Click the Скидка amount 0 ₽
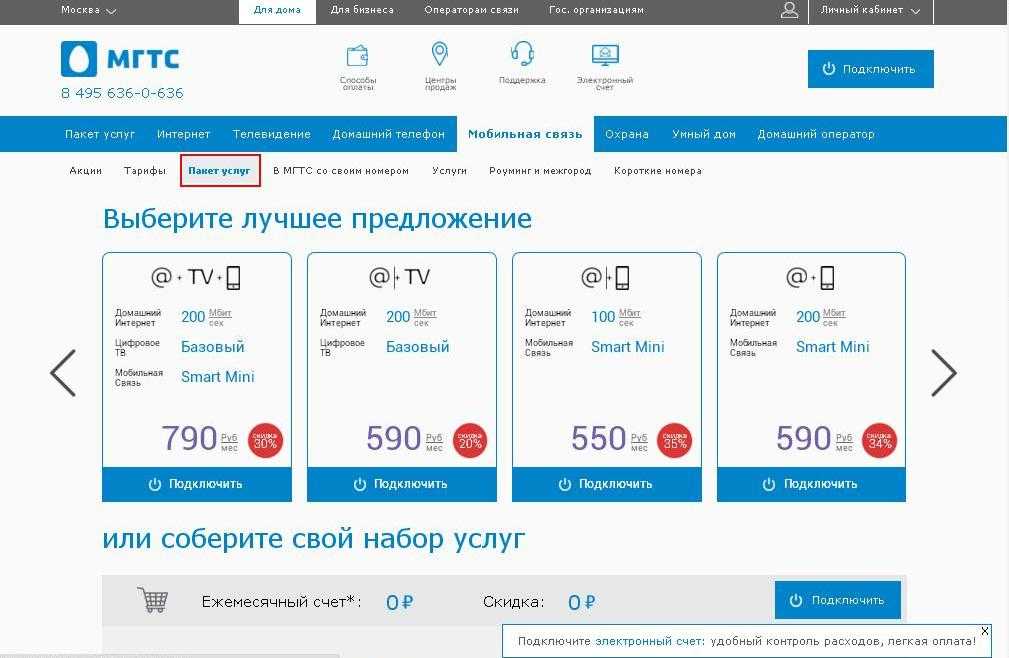The height and width of the screenshot is (658, 1009). click(582, 602)
